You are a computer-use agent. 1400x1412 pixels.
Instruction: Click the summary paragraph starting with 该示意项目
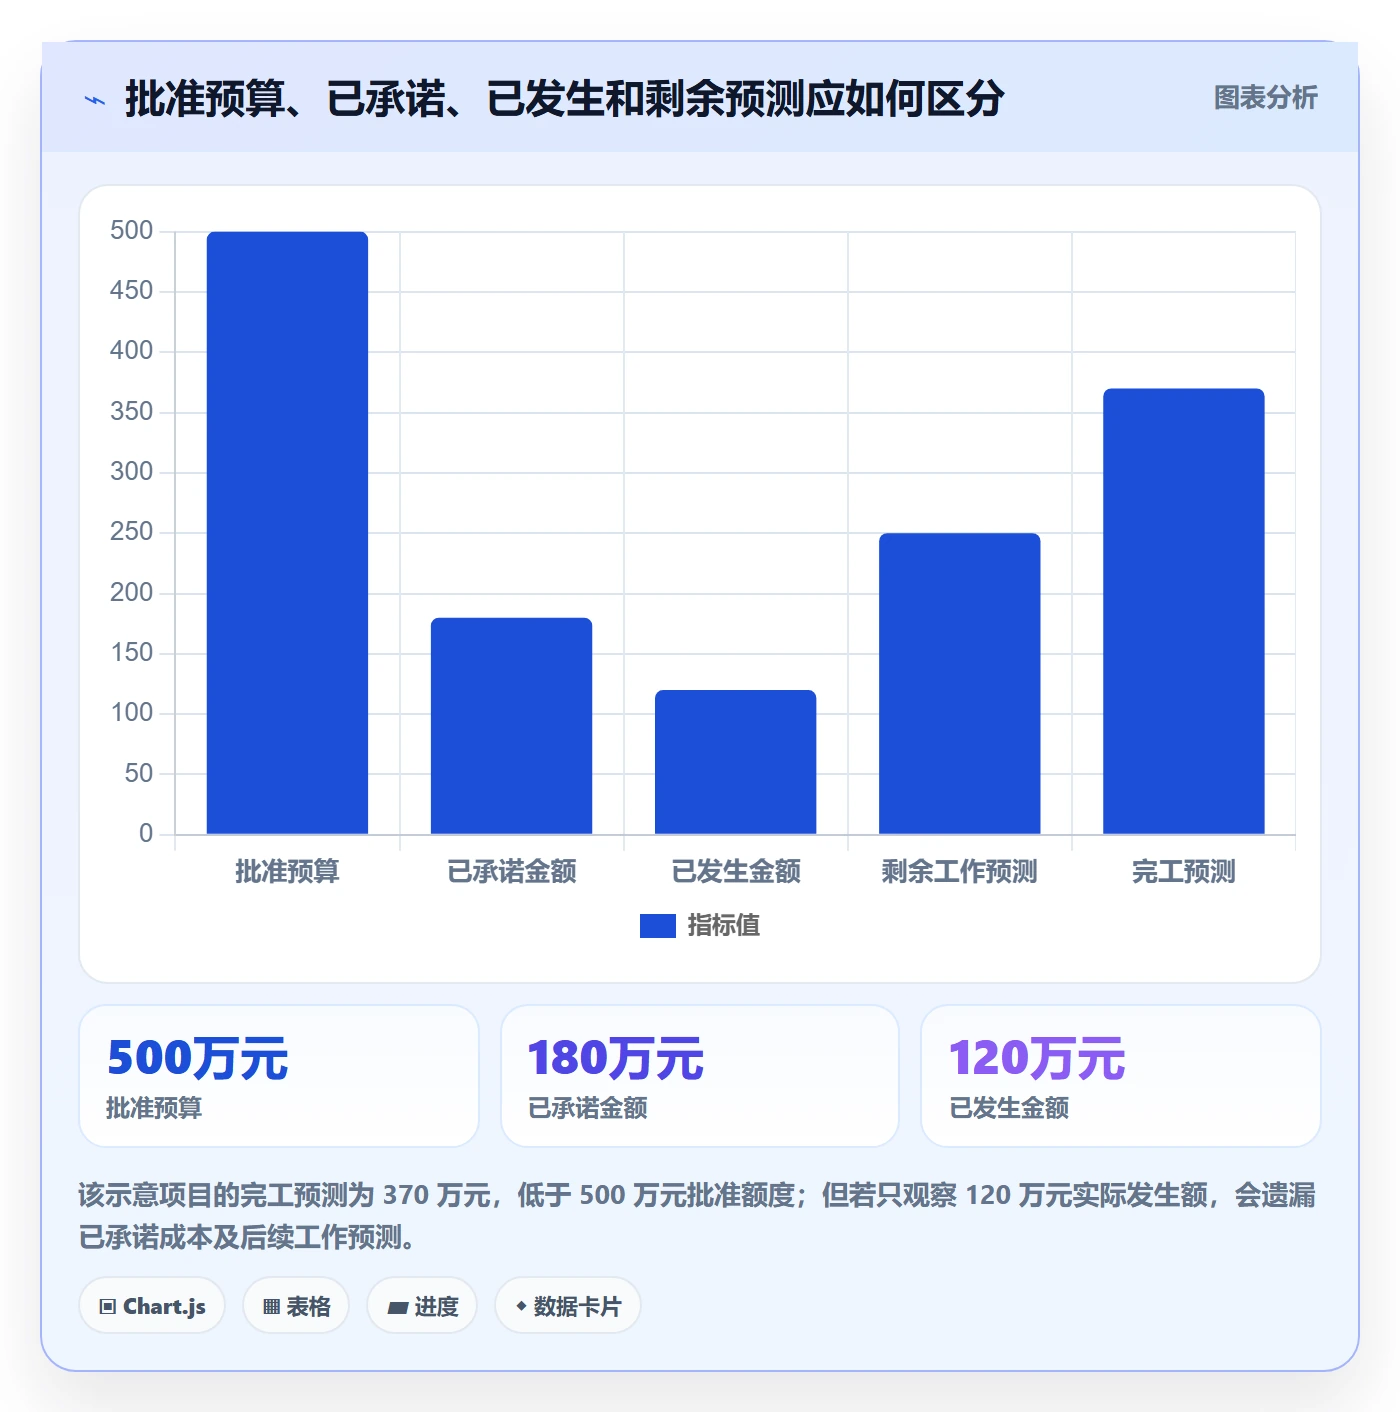point(697,1216)
